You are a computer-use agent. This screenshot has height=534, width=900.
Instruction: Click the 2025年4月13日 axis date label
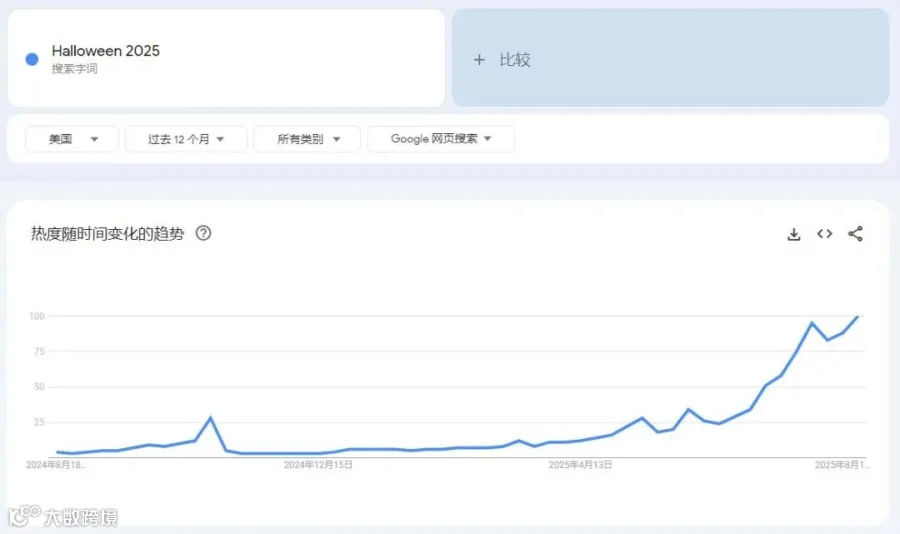tap(580, 465)
